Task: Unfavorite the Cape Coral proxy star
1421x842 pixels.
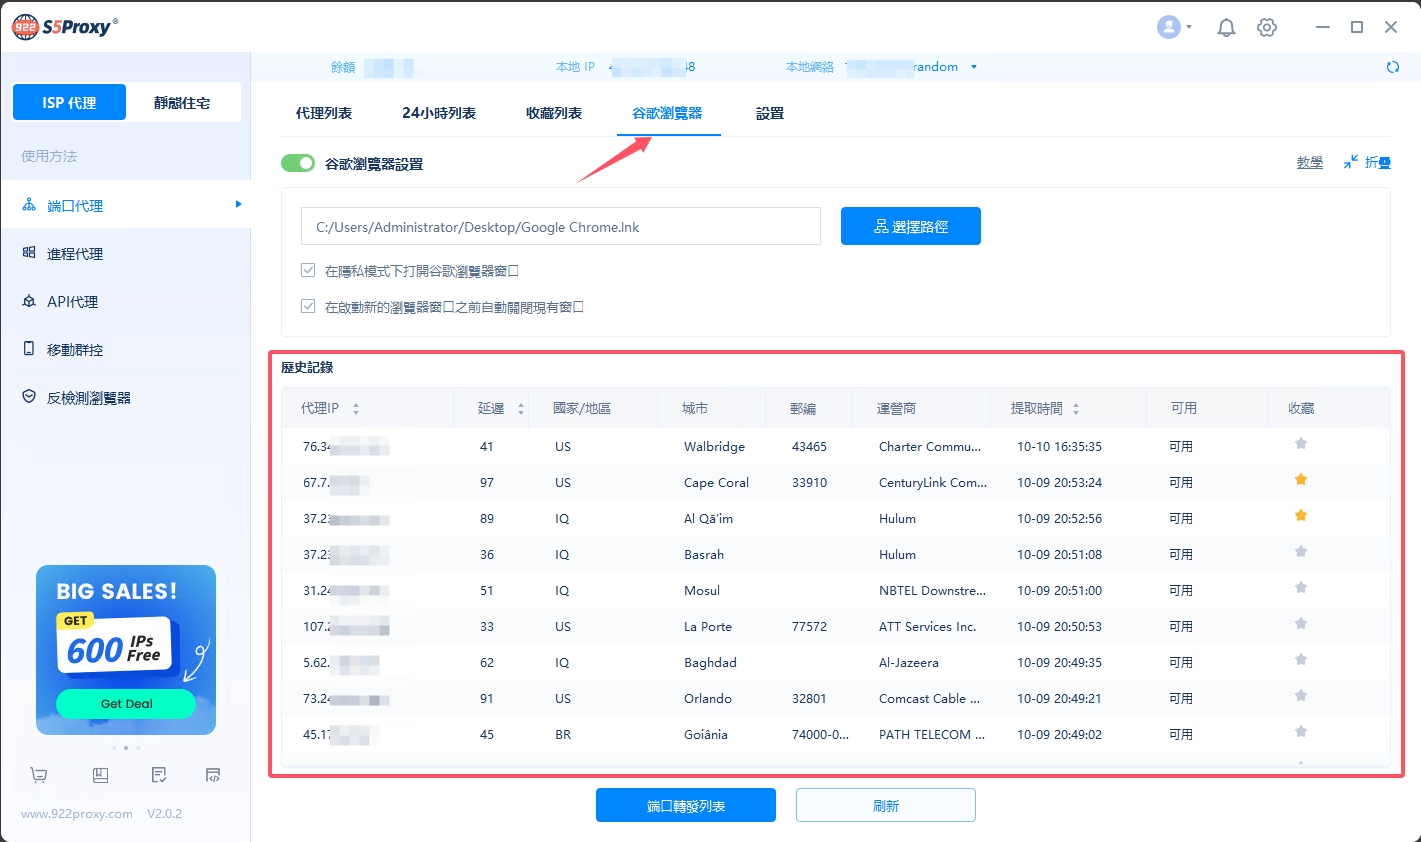Action: [x=1301, y=480]
